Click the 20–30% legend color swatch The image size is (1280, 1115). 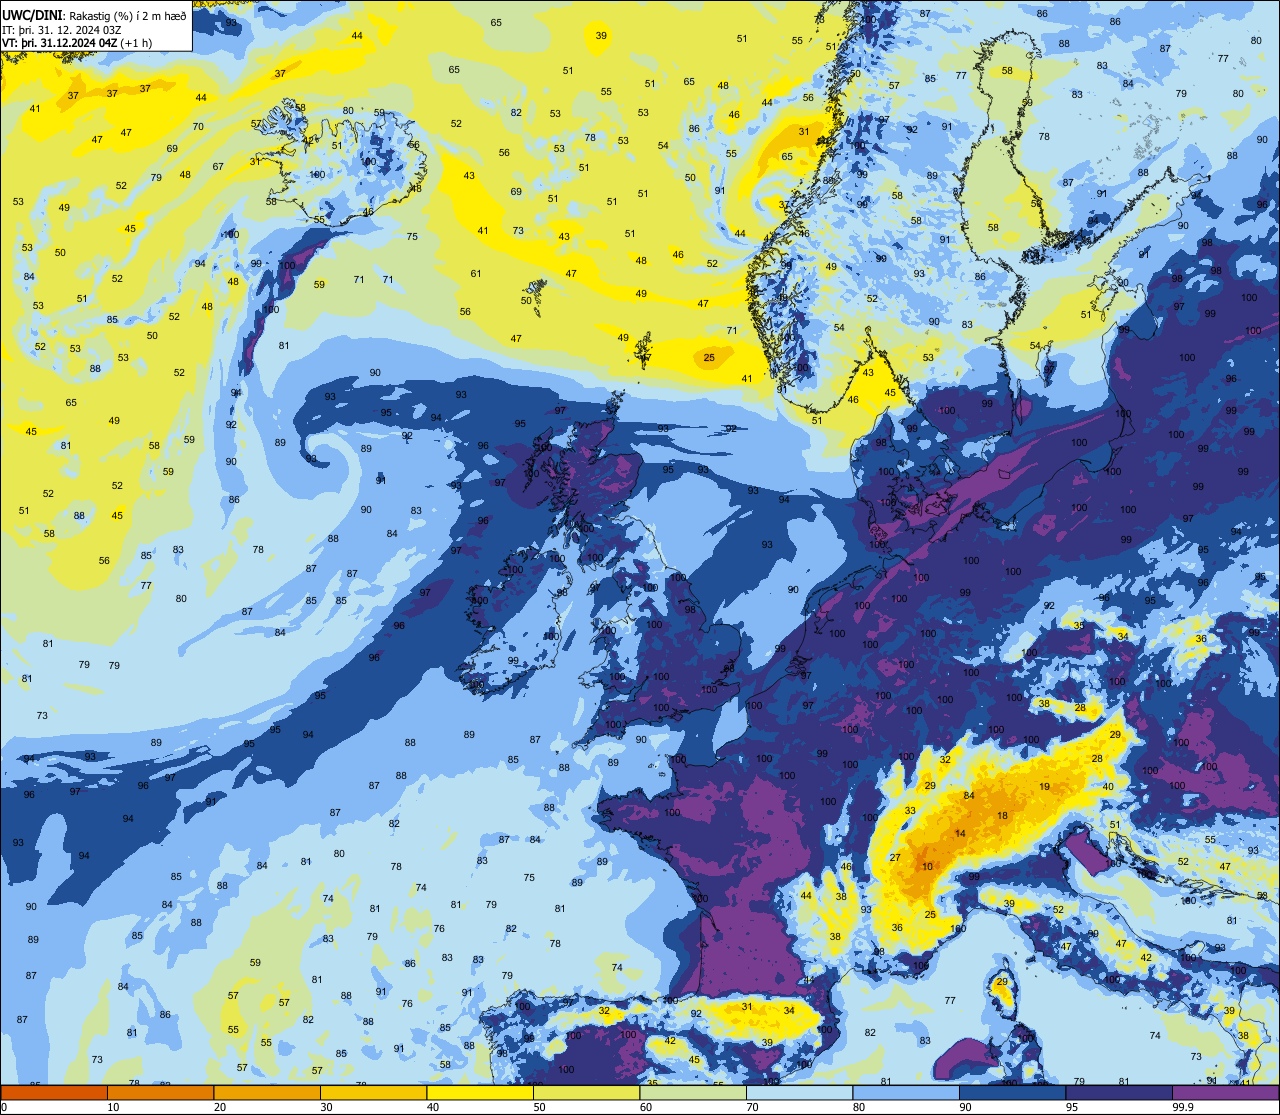(267, 1093)
